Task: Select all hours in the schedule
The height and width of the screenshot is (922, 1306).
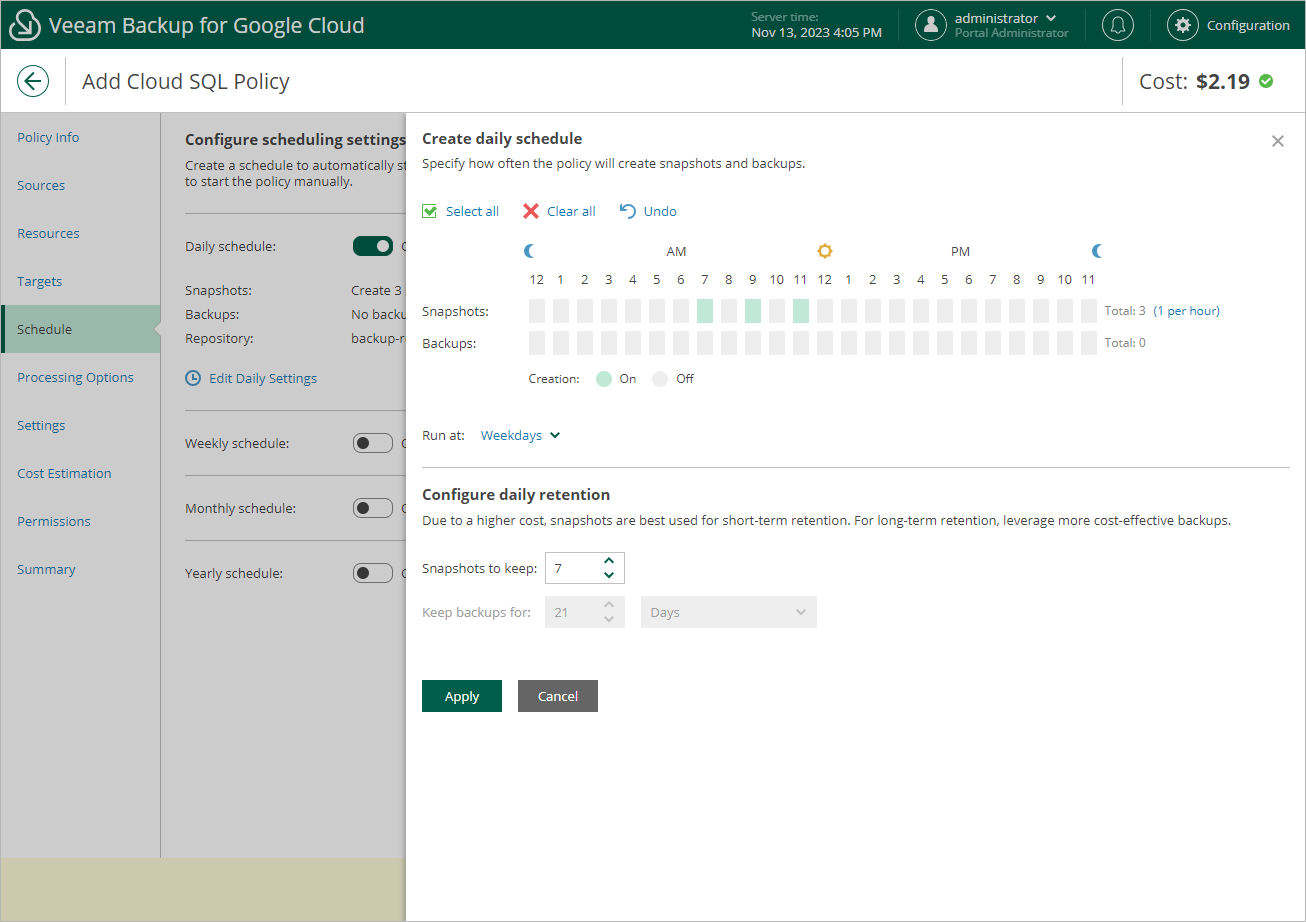Action: [460, 211]
